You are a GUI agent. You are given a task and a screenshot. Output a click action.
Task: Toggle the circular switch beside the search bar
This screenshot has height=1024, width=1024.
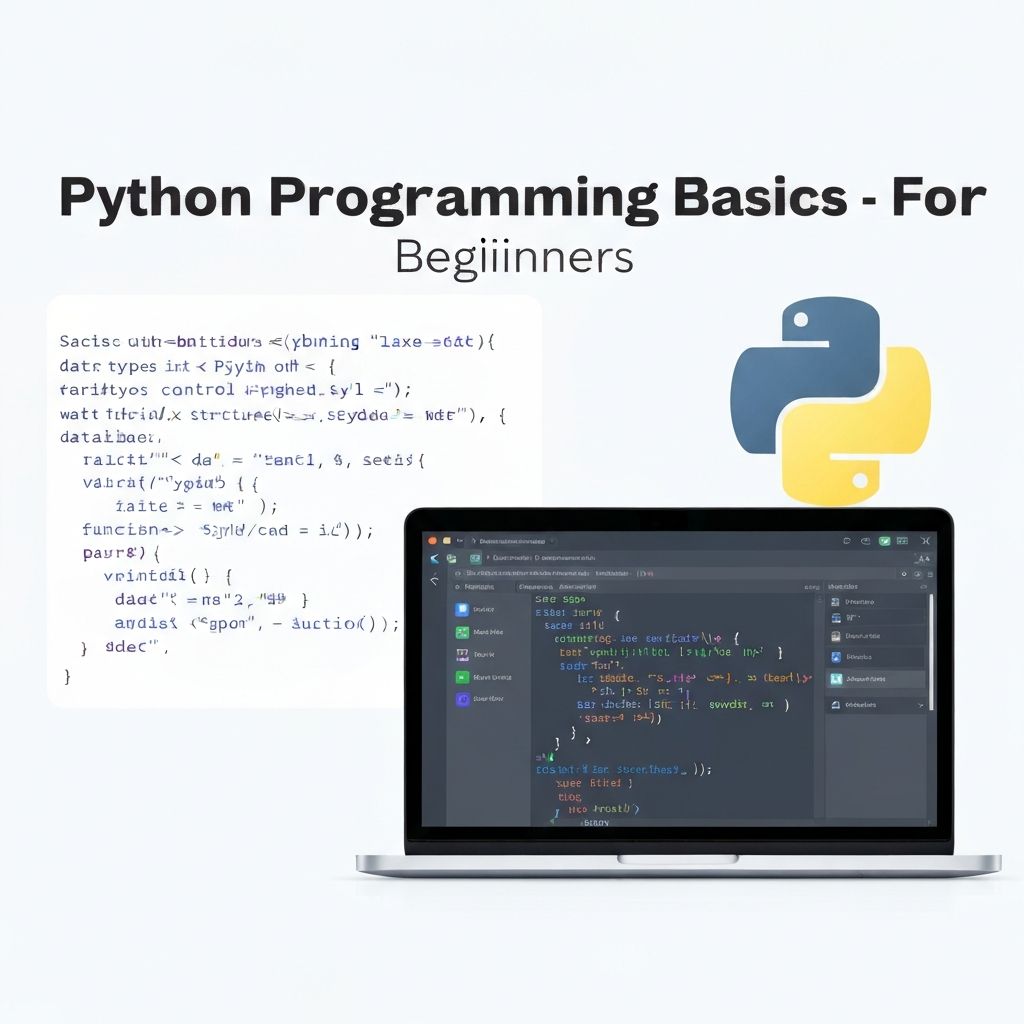904,574
